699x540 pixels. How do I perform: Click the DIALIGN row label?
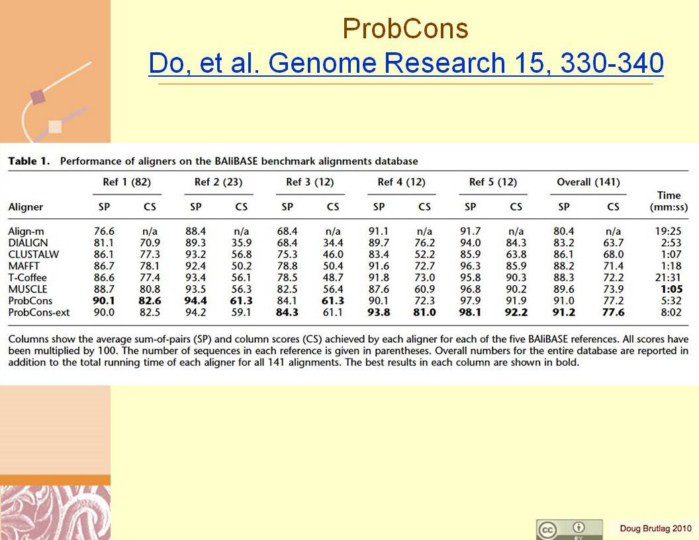click(x=29, y=242)
